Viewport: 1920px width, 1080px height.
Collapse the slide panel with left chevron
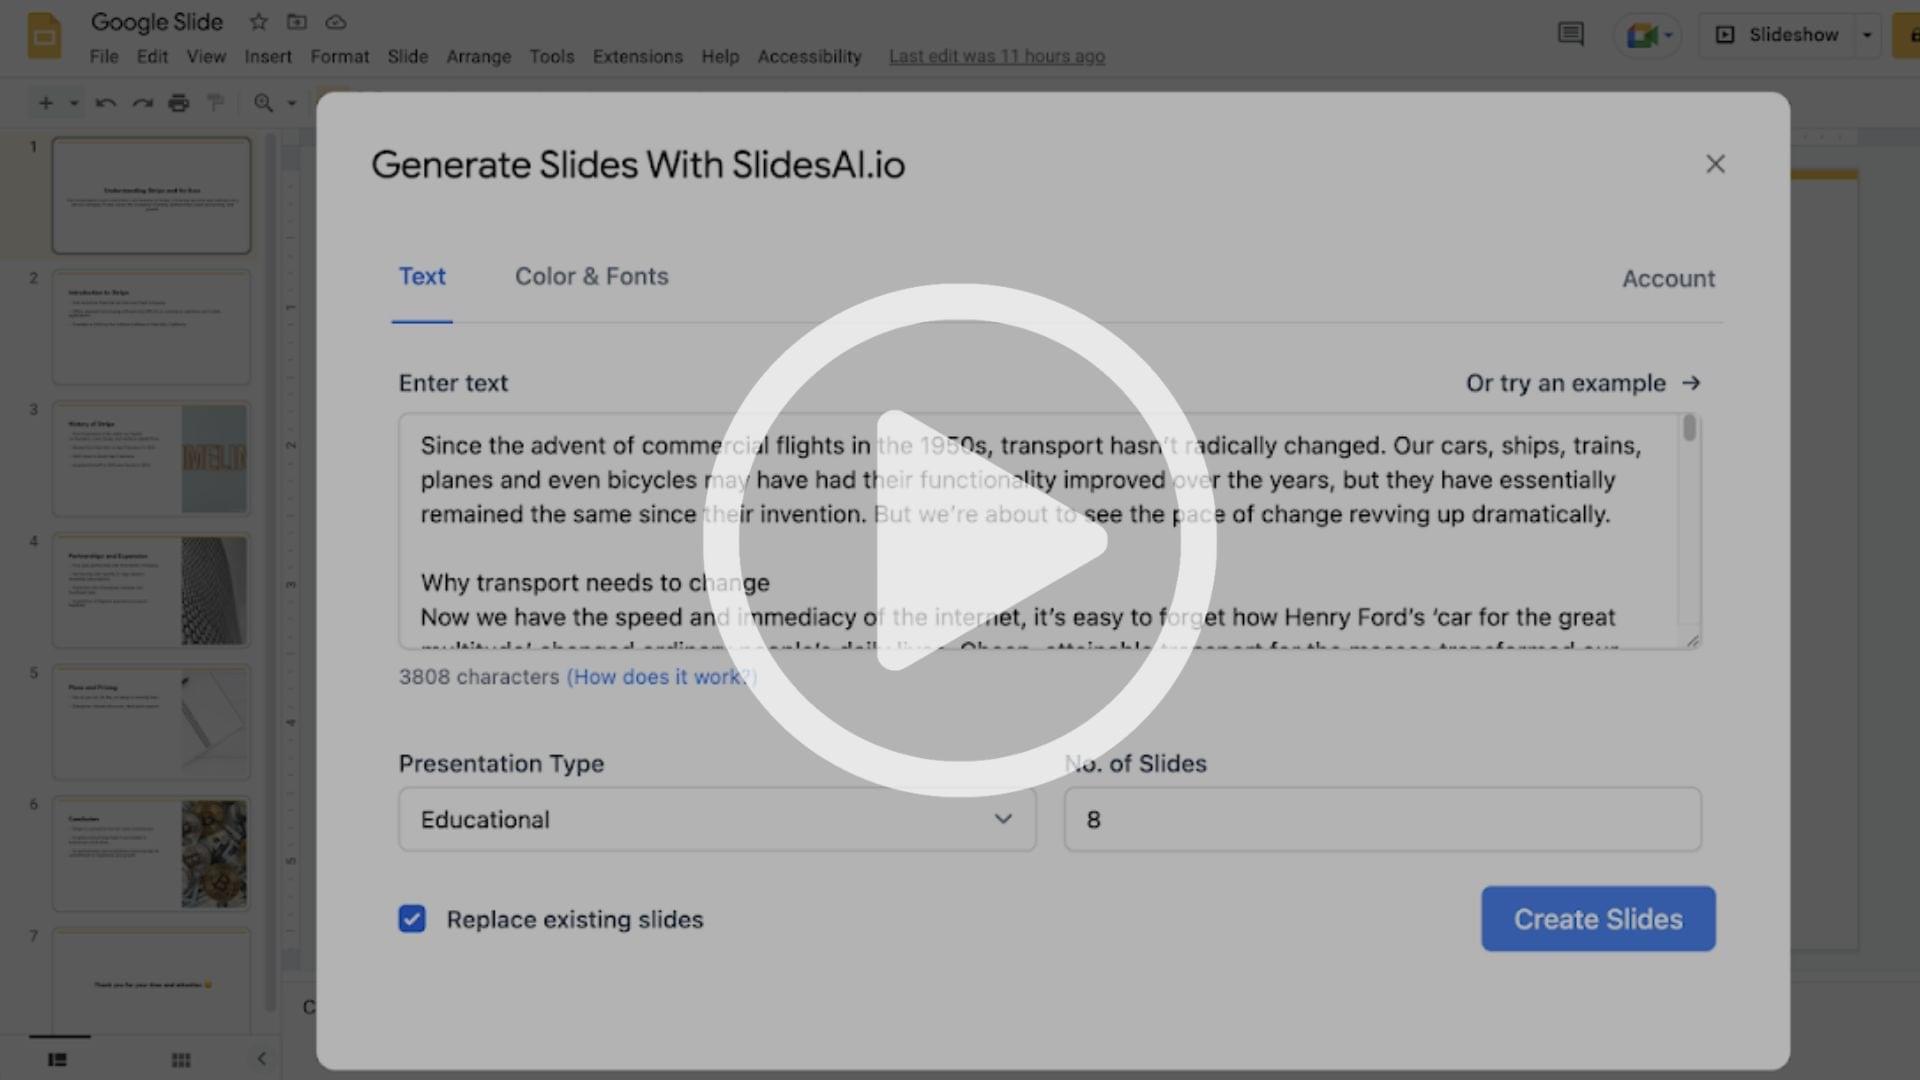click(261, 1058)
